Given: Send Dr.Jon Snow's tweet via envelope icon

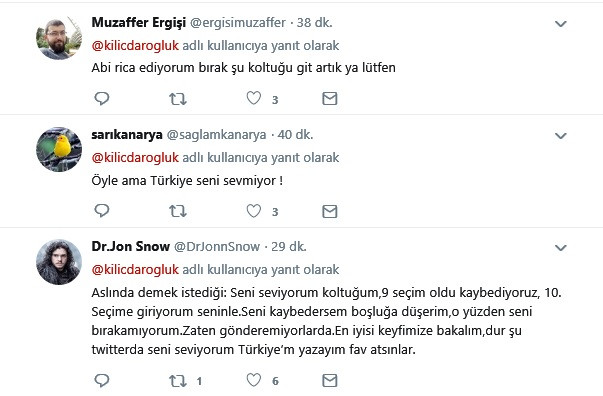Looking at the screenshot, I should point(330,380).
